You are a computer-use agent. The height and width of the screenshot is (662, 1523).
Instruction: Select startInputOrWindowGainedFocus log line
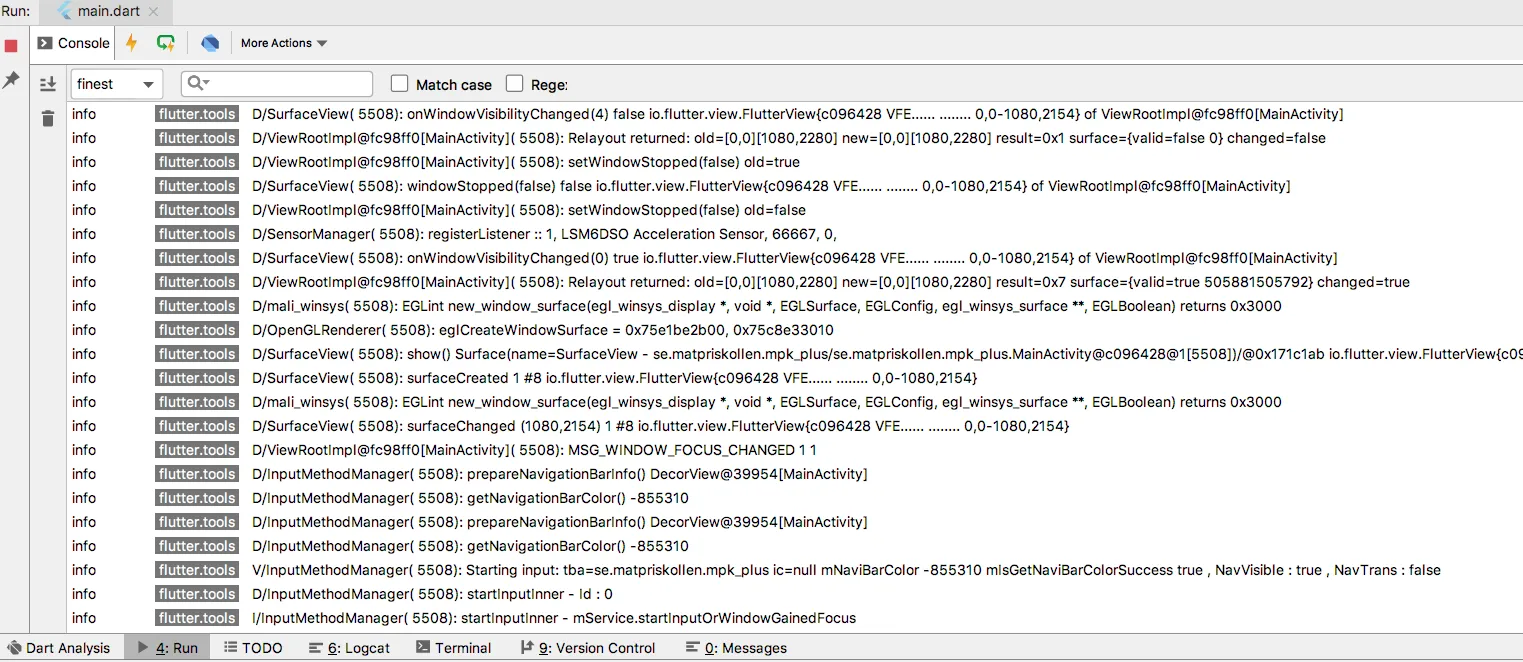795,618
